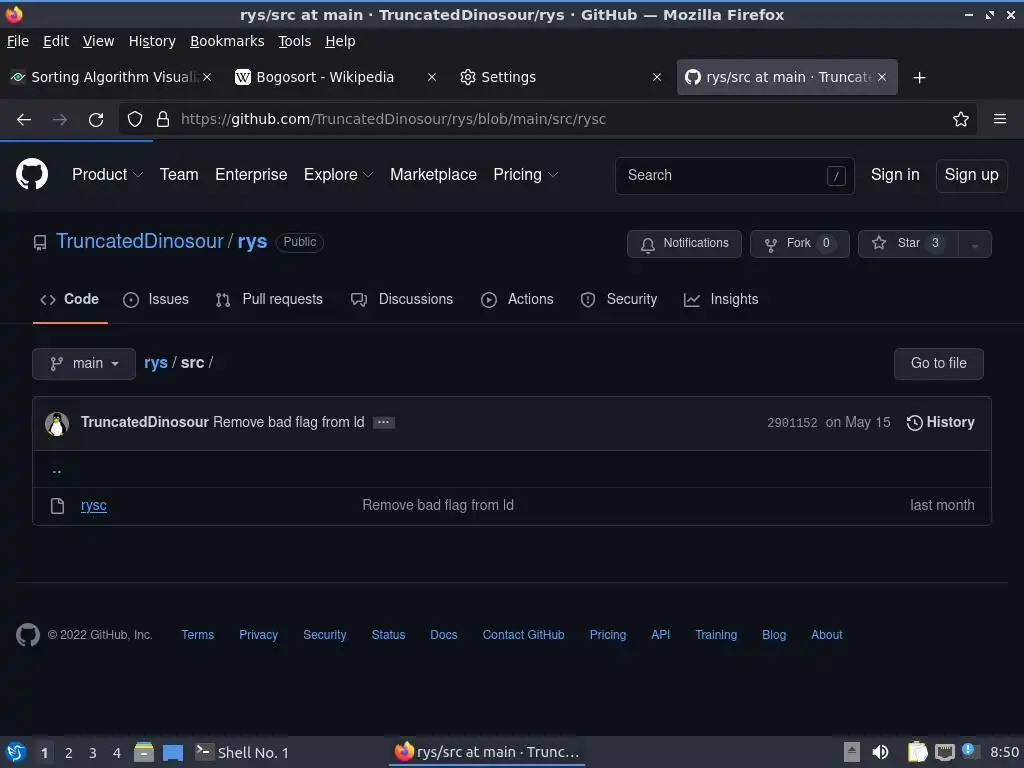Screen dimensions: 1024x768
Task: Open the repository Security tab
Action: [x=618, y=299]
